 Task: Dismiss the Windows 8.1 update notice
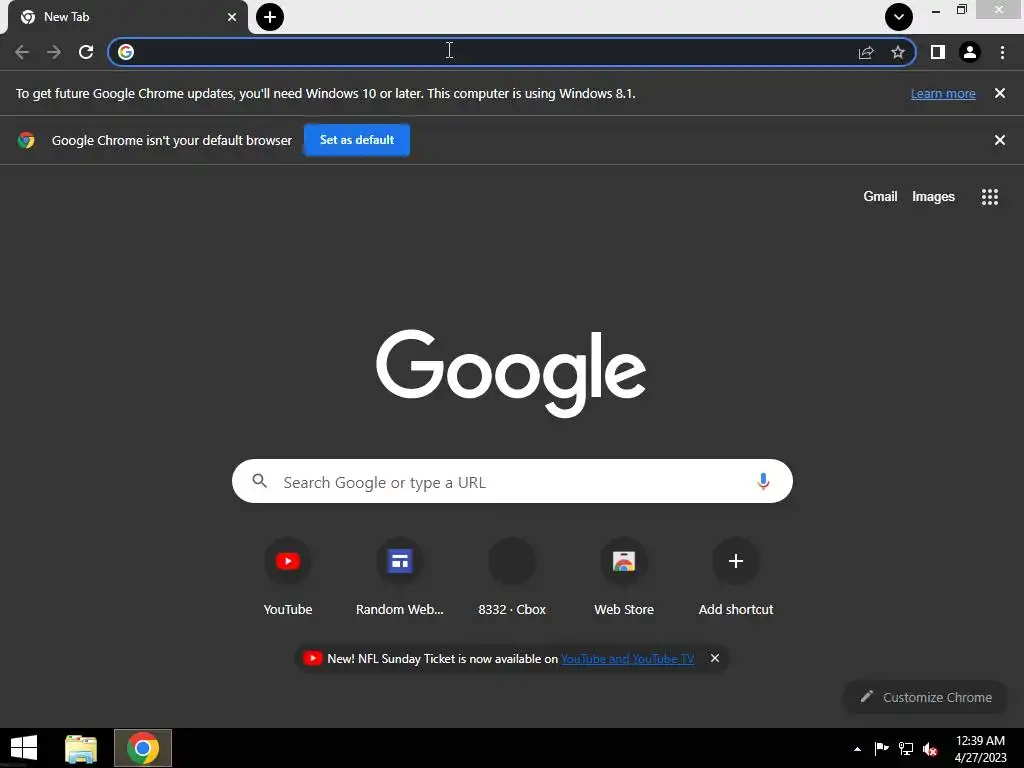999,93
